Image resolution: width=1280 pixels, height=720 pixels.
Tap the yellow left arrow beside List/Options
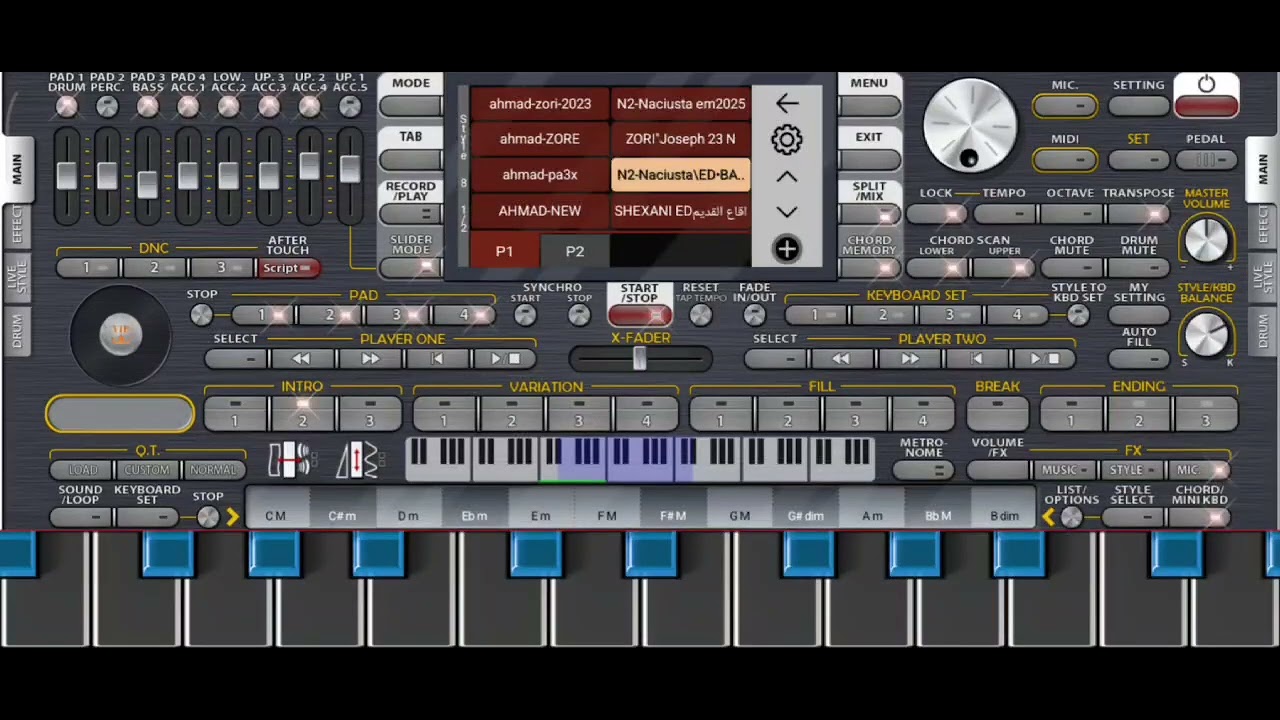pos(1048,517)
